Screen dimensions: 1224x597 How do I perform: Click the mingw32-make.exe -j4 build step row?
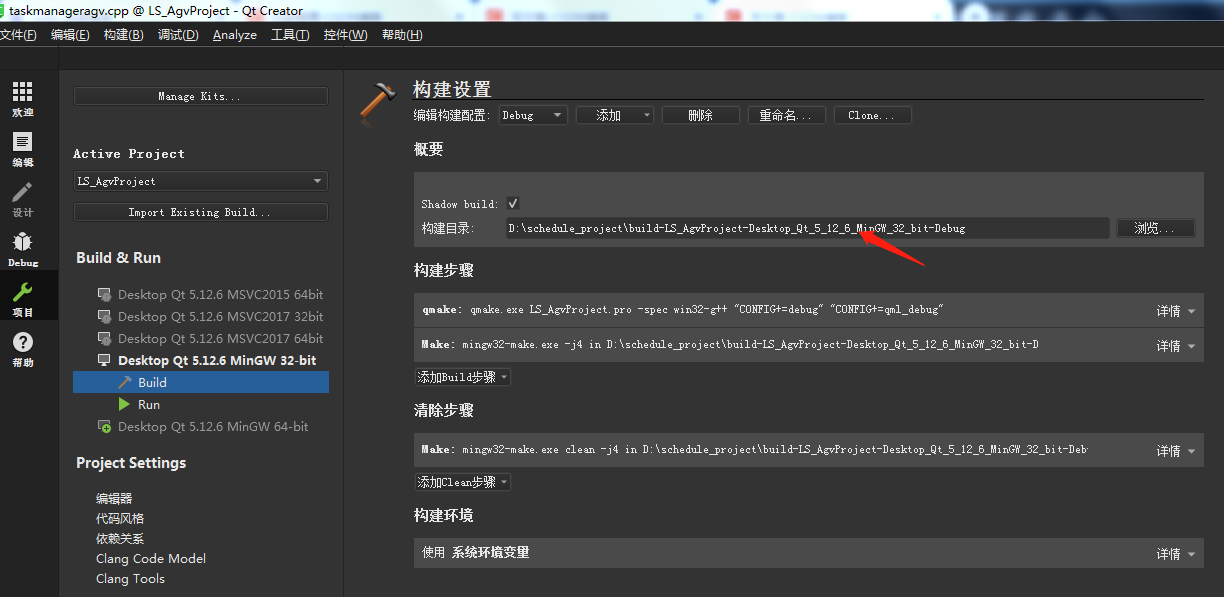809,345
